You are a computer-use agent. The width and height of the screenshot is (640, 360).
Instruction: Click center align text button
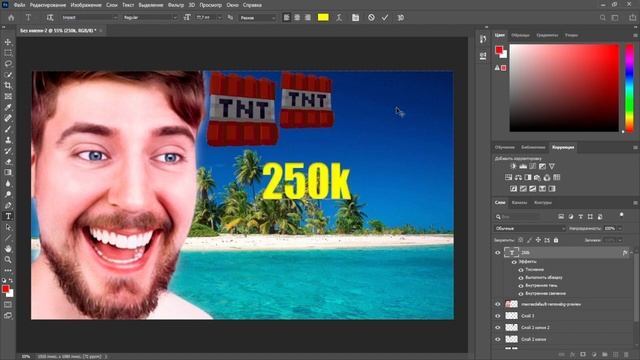(x=297, y=18)
